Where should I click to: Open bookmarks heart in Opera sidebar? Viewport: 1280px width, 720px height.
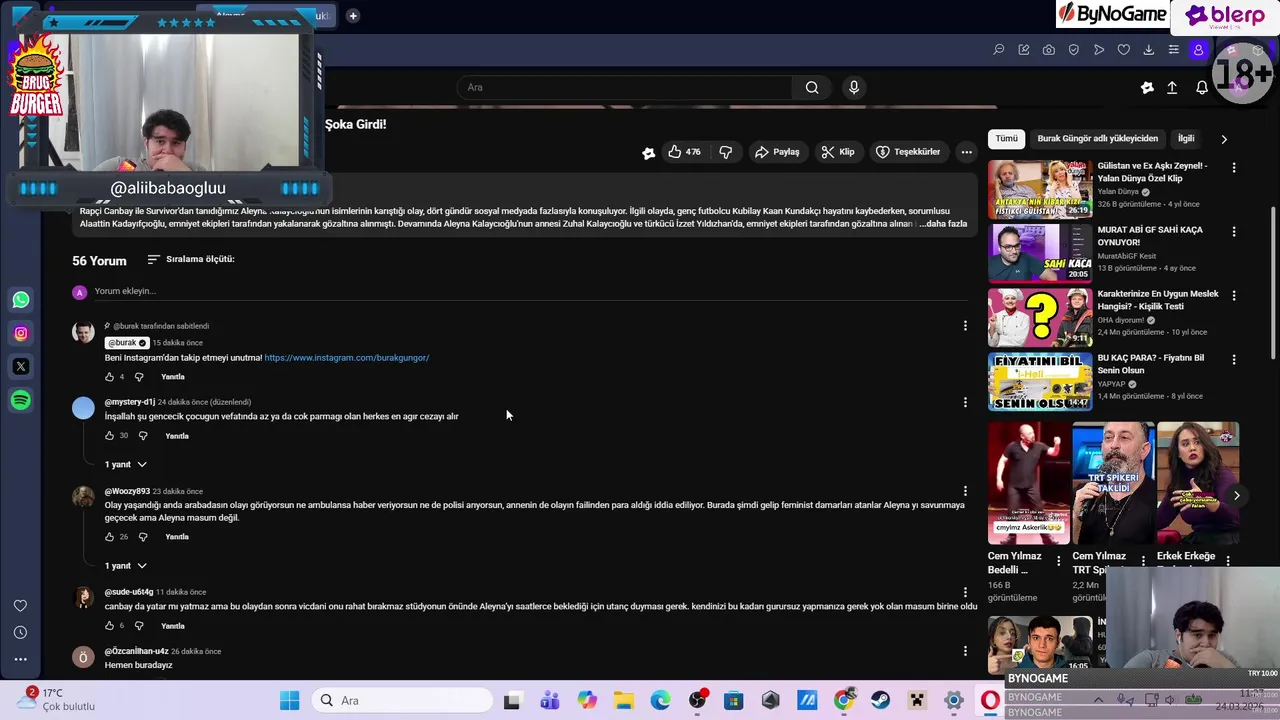click(x=20, y=606)
